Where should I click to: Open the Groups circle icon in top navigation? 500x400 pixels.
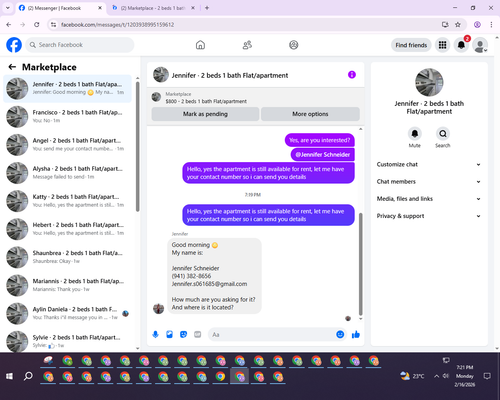coord(294,45)
